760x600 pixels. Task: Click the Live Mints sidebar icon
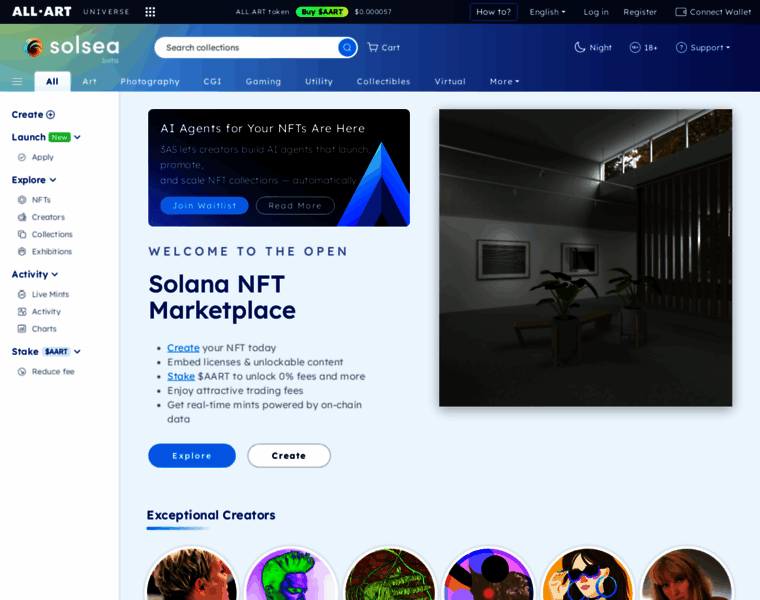tap(22, 294)
